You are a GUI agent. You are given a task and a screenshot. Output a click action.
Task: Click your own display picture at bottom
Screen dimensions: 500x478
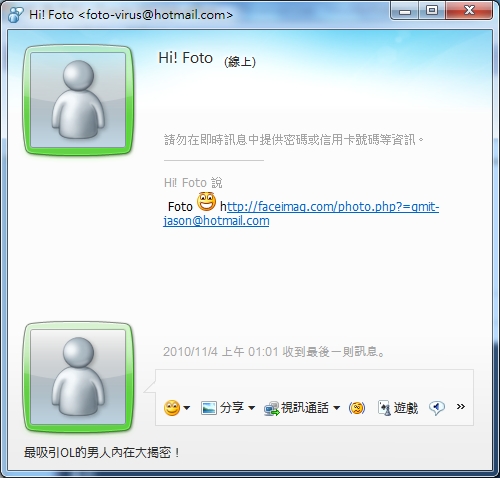pos(78,377)
